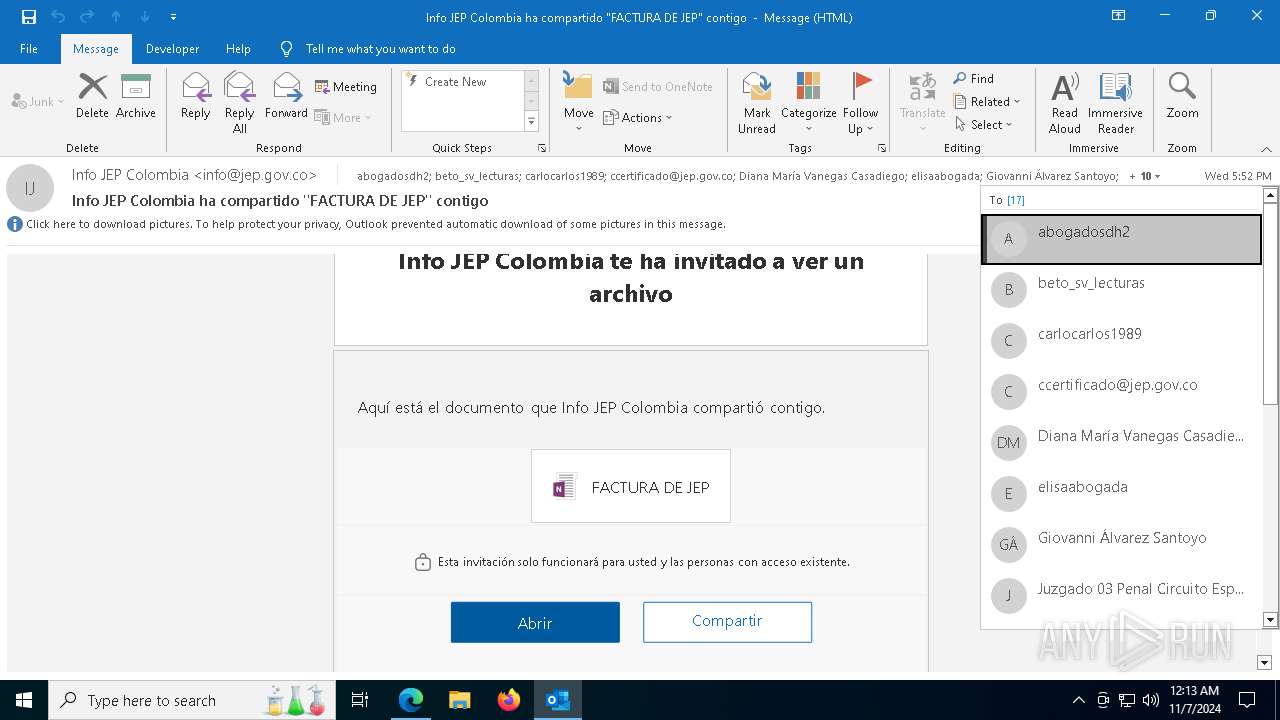Select the recipient elisaabogada
1280x720 pixels.
(1122, 494)
